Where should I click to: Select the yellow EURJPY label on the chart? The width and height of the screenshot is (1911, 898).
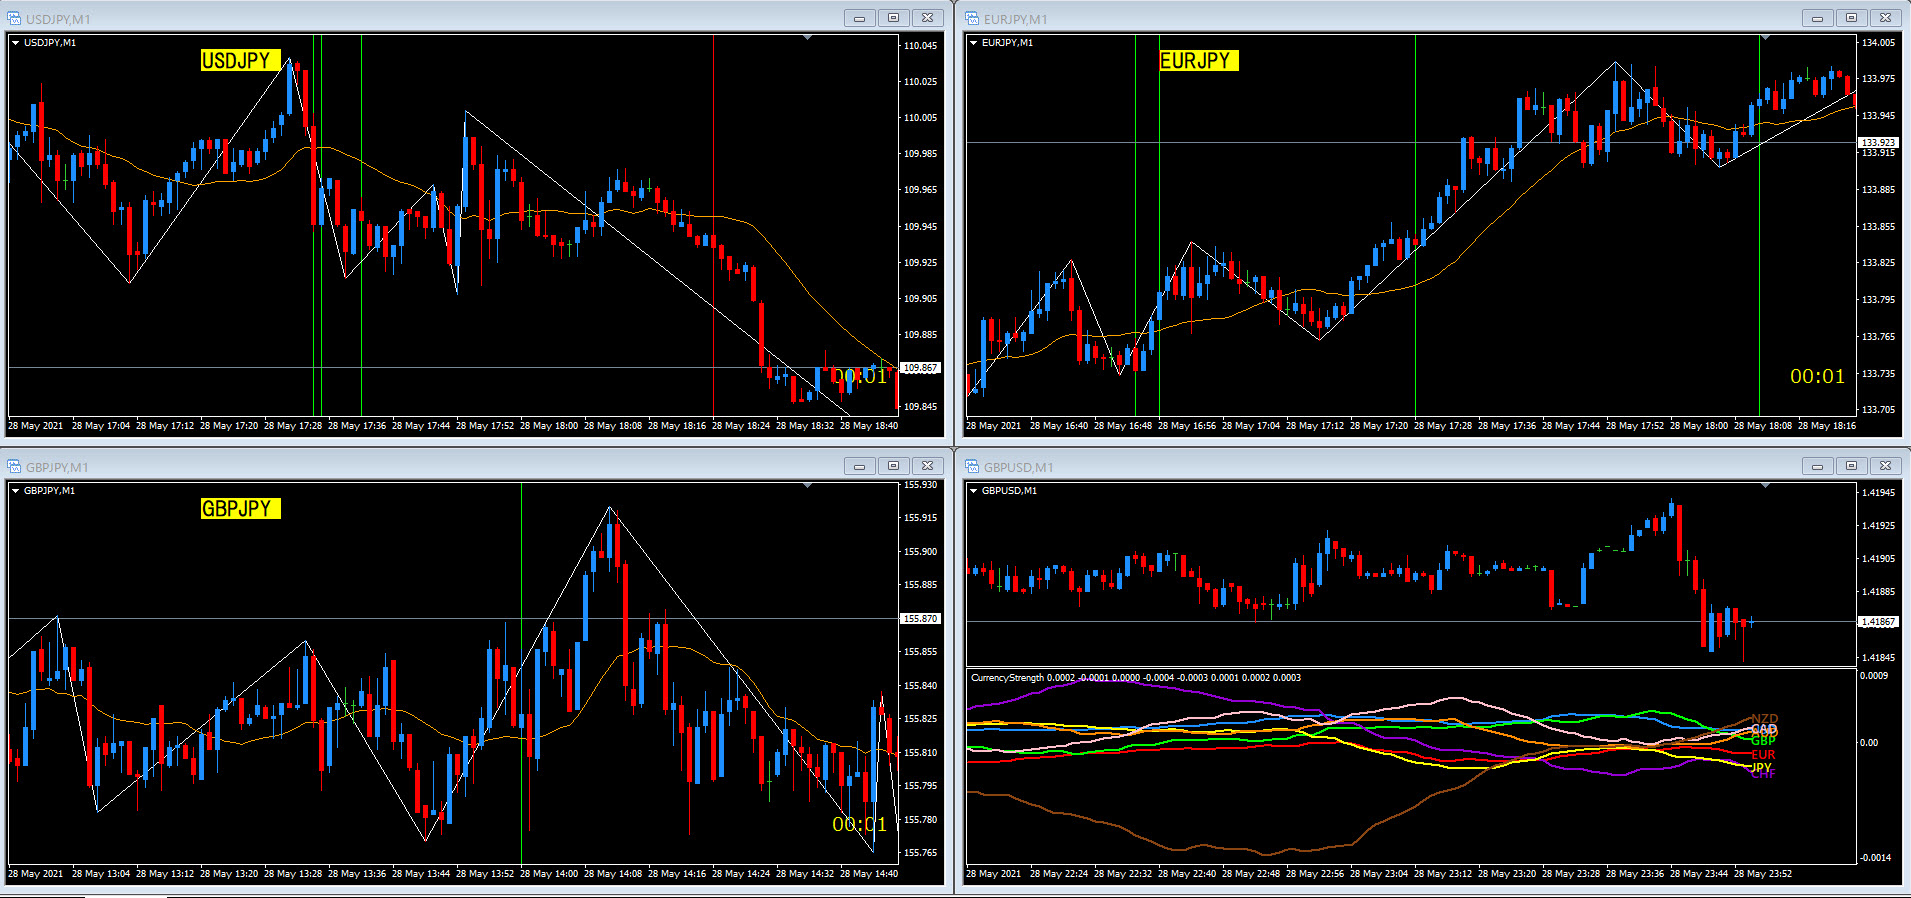coord(1198,60)
